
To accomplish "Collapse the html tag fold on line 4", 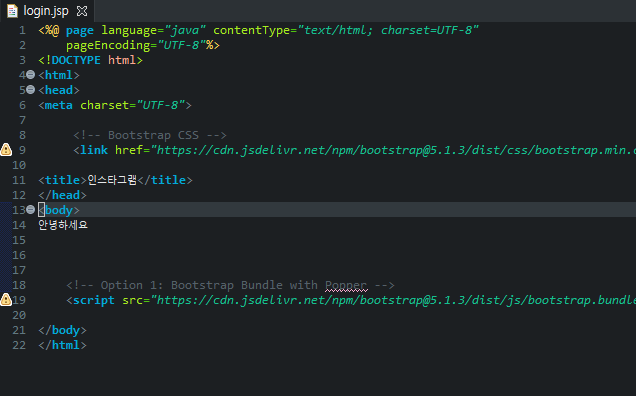I will tap(30, 75).
